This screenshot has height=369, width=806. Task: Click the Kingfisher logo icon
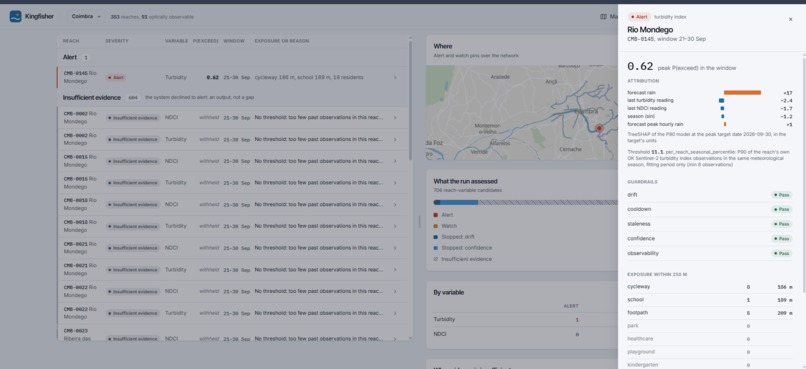(x=15, y=16)
